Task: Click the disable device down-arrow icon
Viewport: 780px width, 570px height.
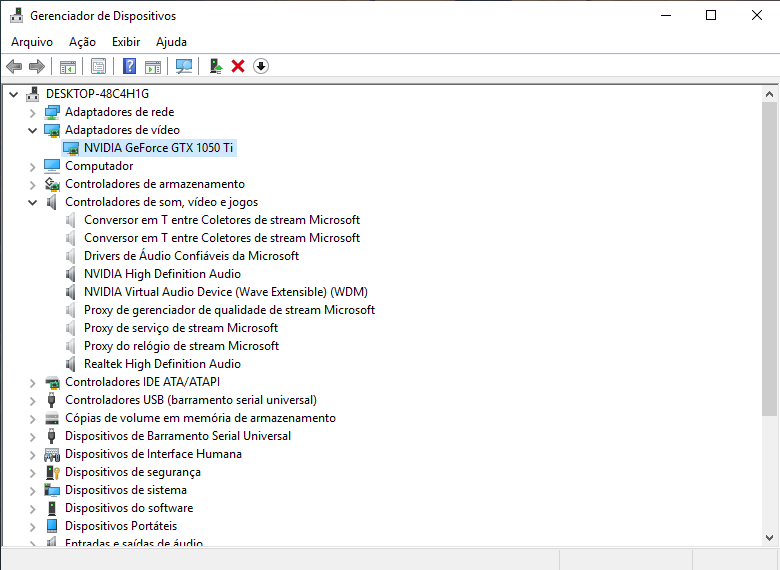Action: (261, 66)
